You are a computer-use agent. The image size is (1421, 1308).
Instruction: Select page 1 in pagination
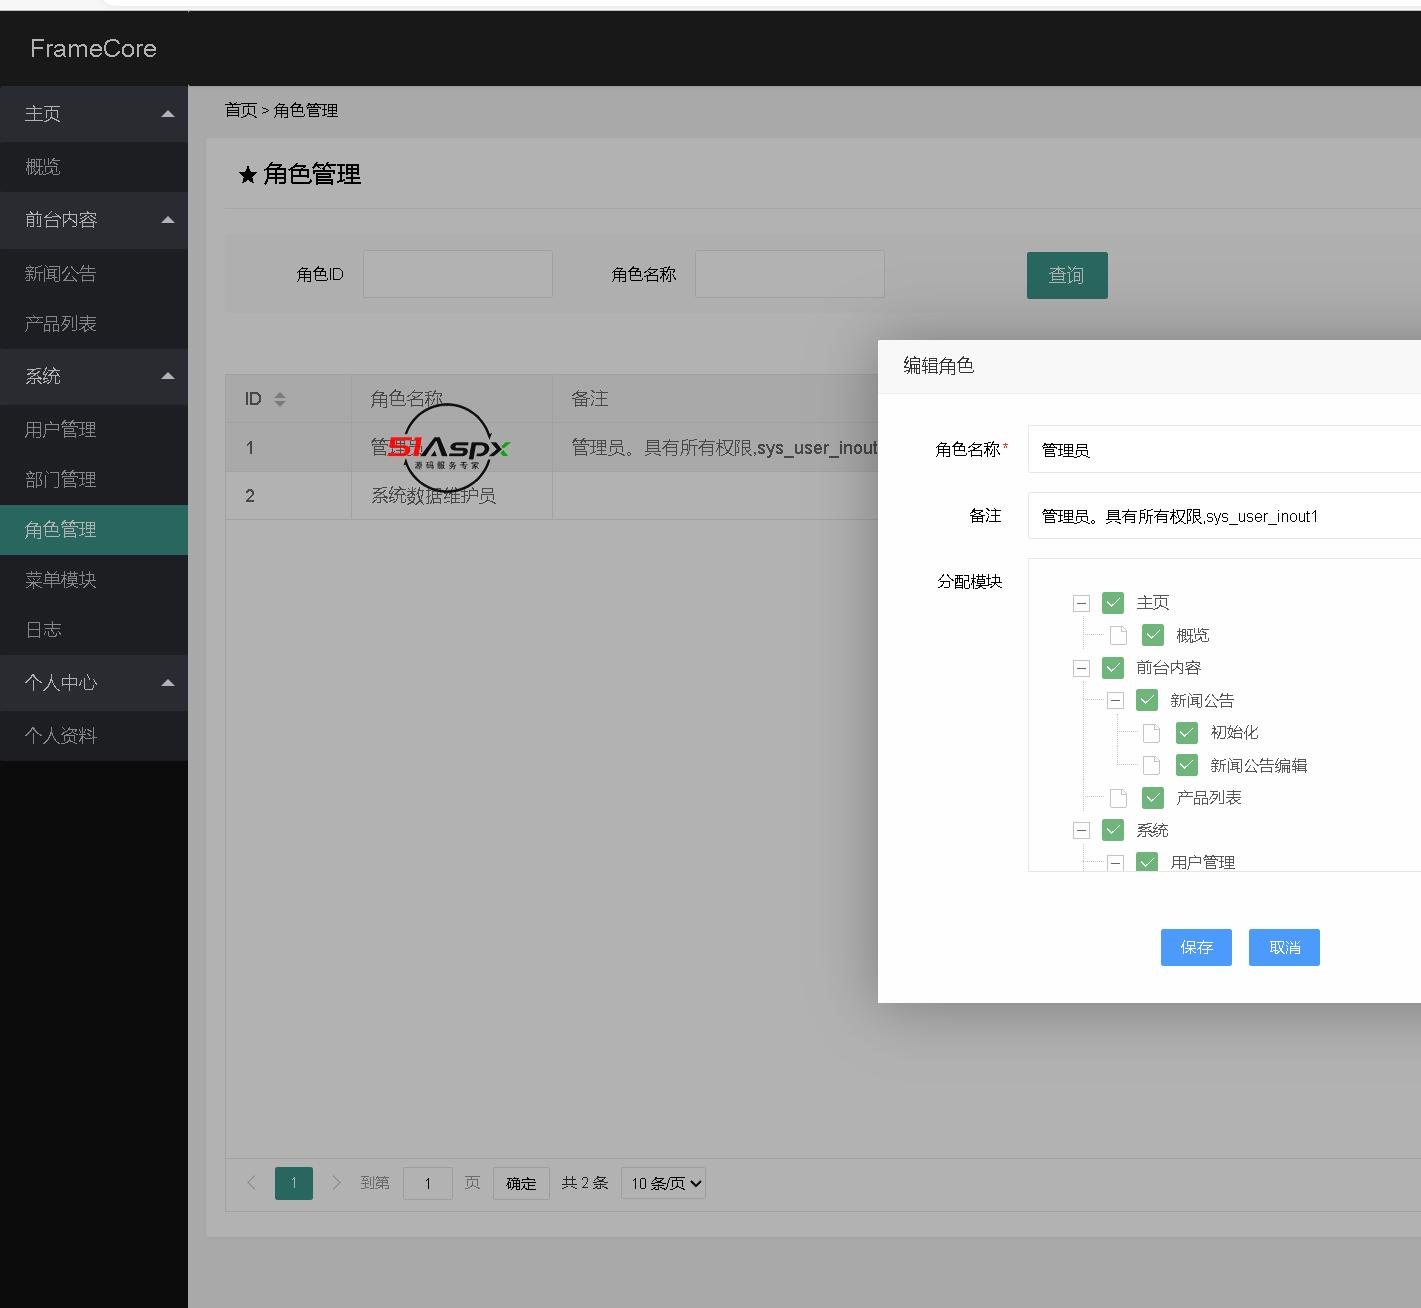point(294,1183)
